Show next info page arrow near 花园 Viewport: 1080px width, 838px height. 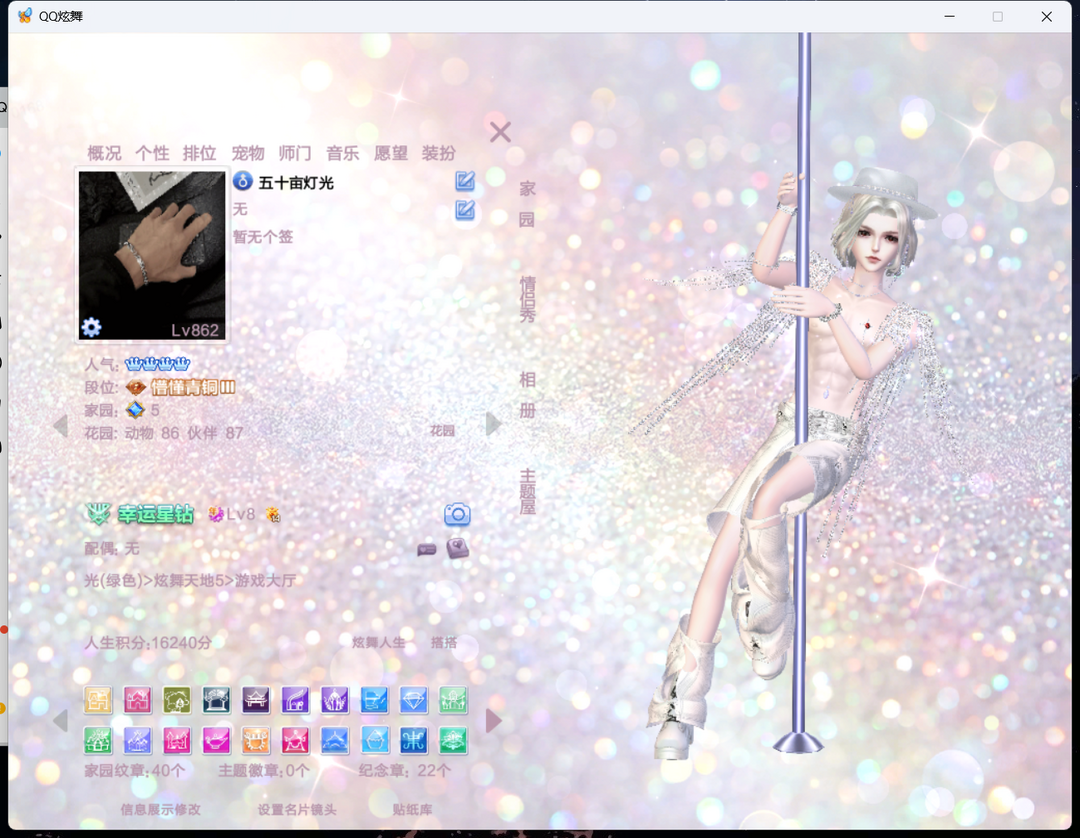point(493,423)
